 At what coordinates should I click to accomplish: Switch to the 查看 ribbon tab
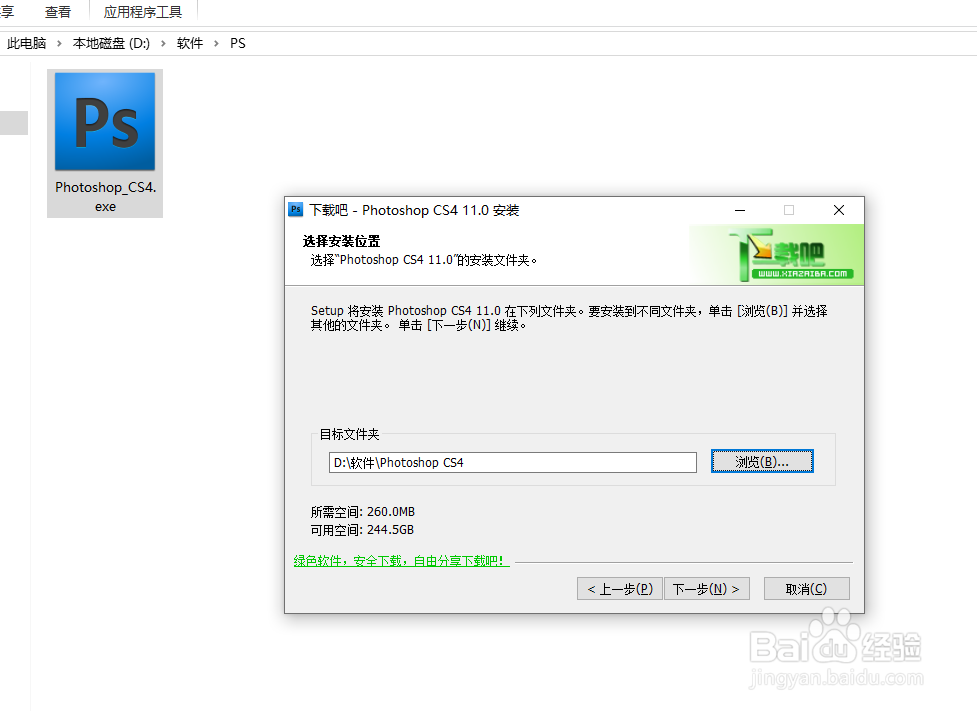click(57, 12)
